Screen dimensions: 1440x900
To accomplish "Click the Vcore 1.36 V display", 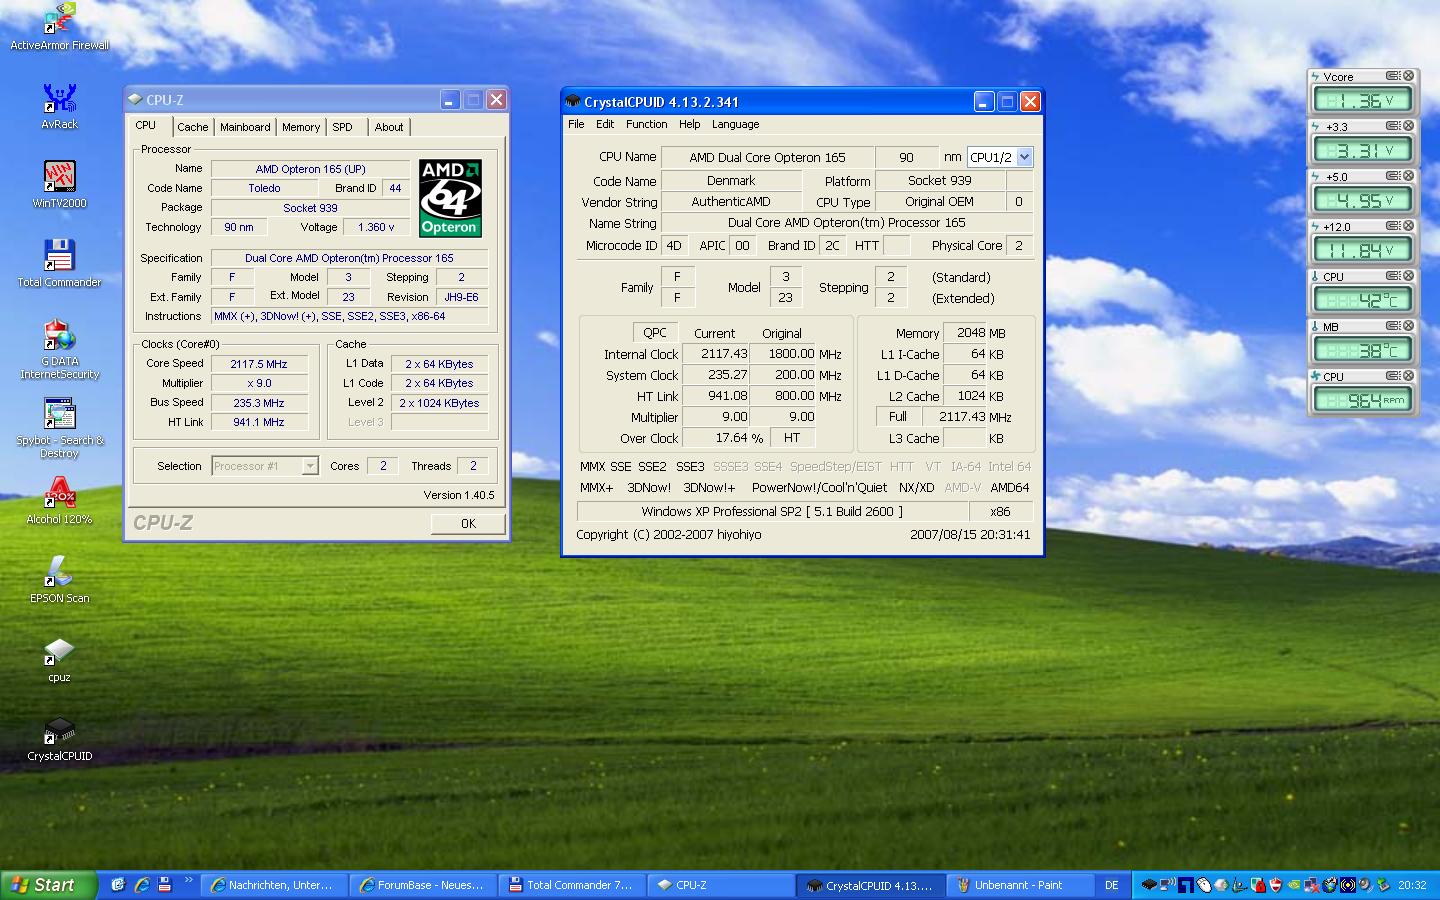I will pyautogui.click(x=1362, y=100).
